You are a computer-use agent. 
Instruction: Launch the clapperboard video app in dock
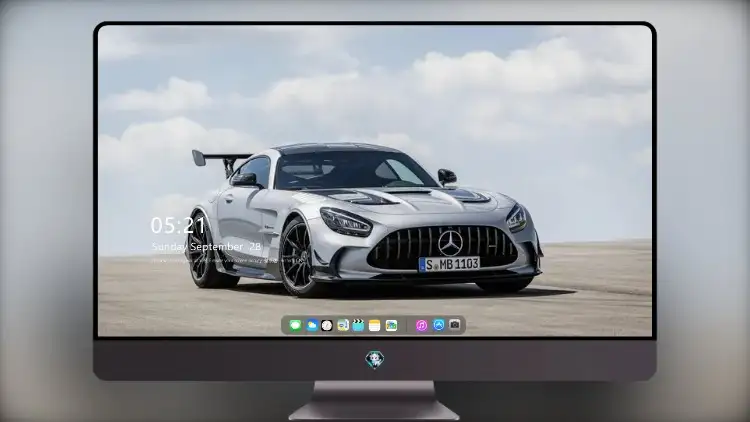click(x=358, y=325)
